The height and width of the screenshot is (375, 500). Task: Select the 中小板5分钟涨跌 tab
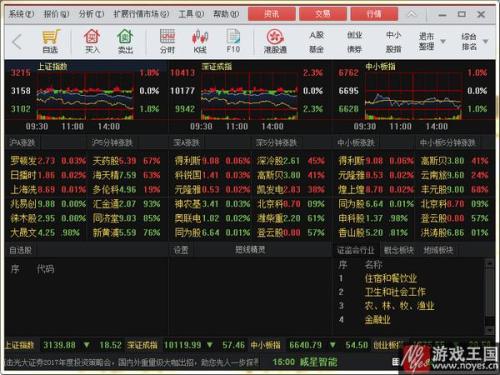(447, 143)
